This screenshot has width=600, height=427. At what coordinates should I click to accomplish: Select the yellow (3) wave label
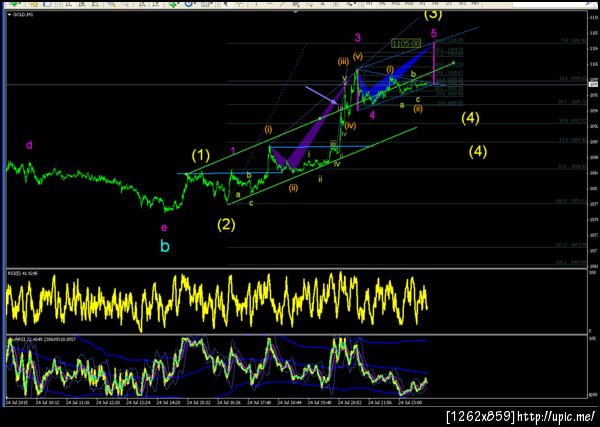[x=433, y=15]
